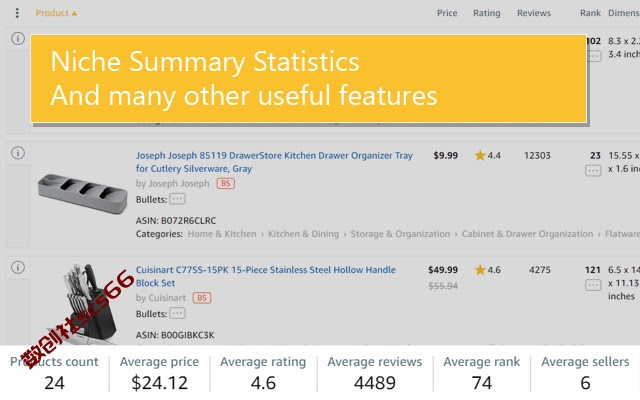
Task: Click the Home & Kitchen category link
Action: click(222, 234)
